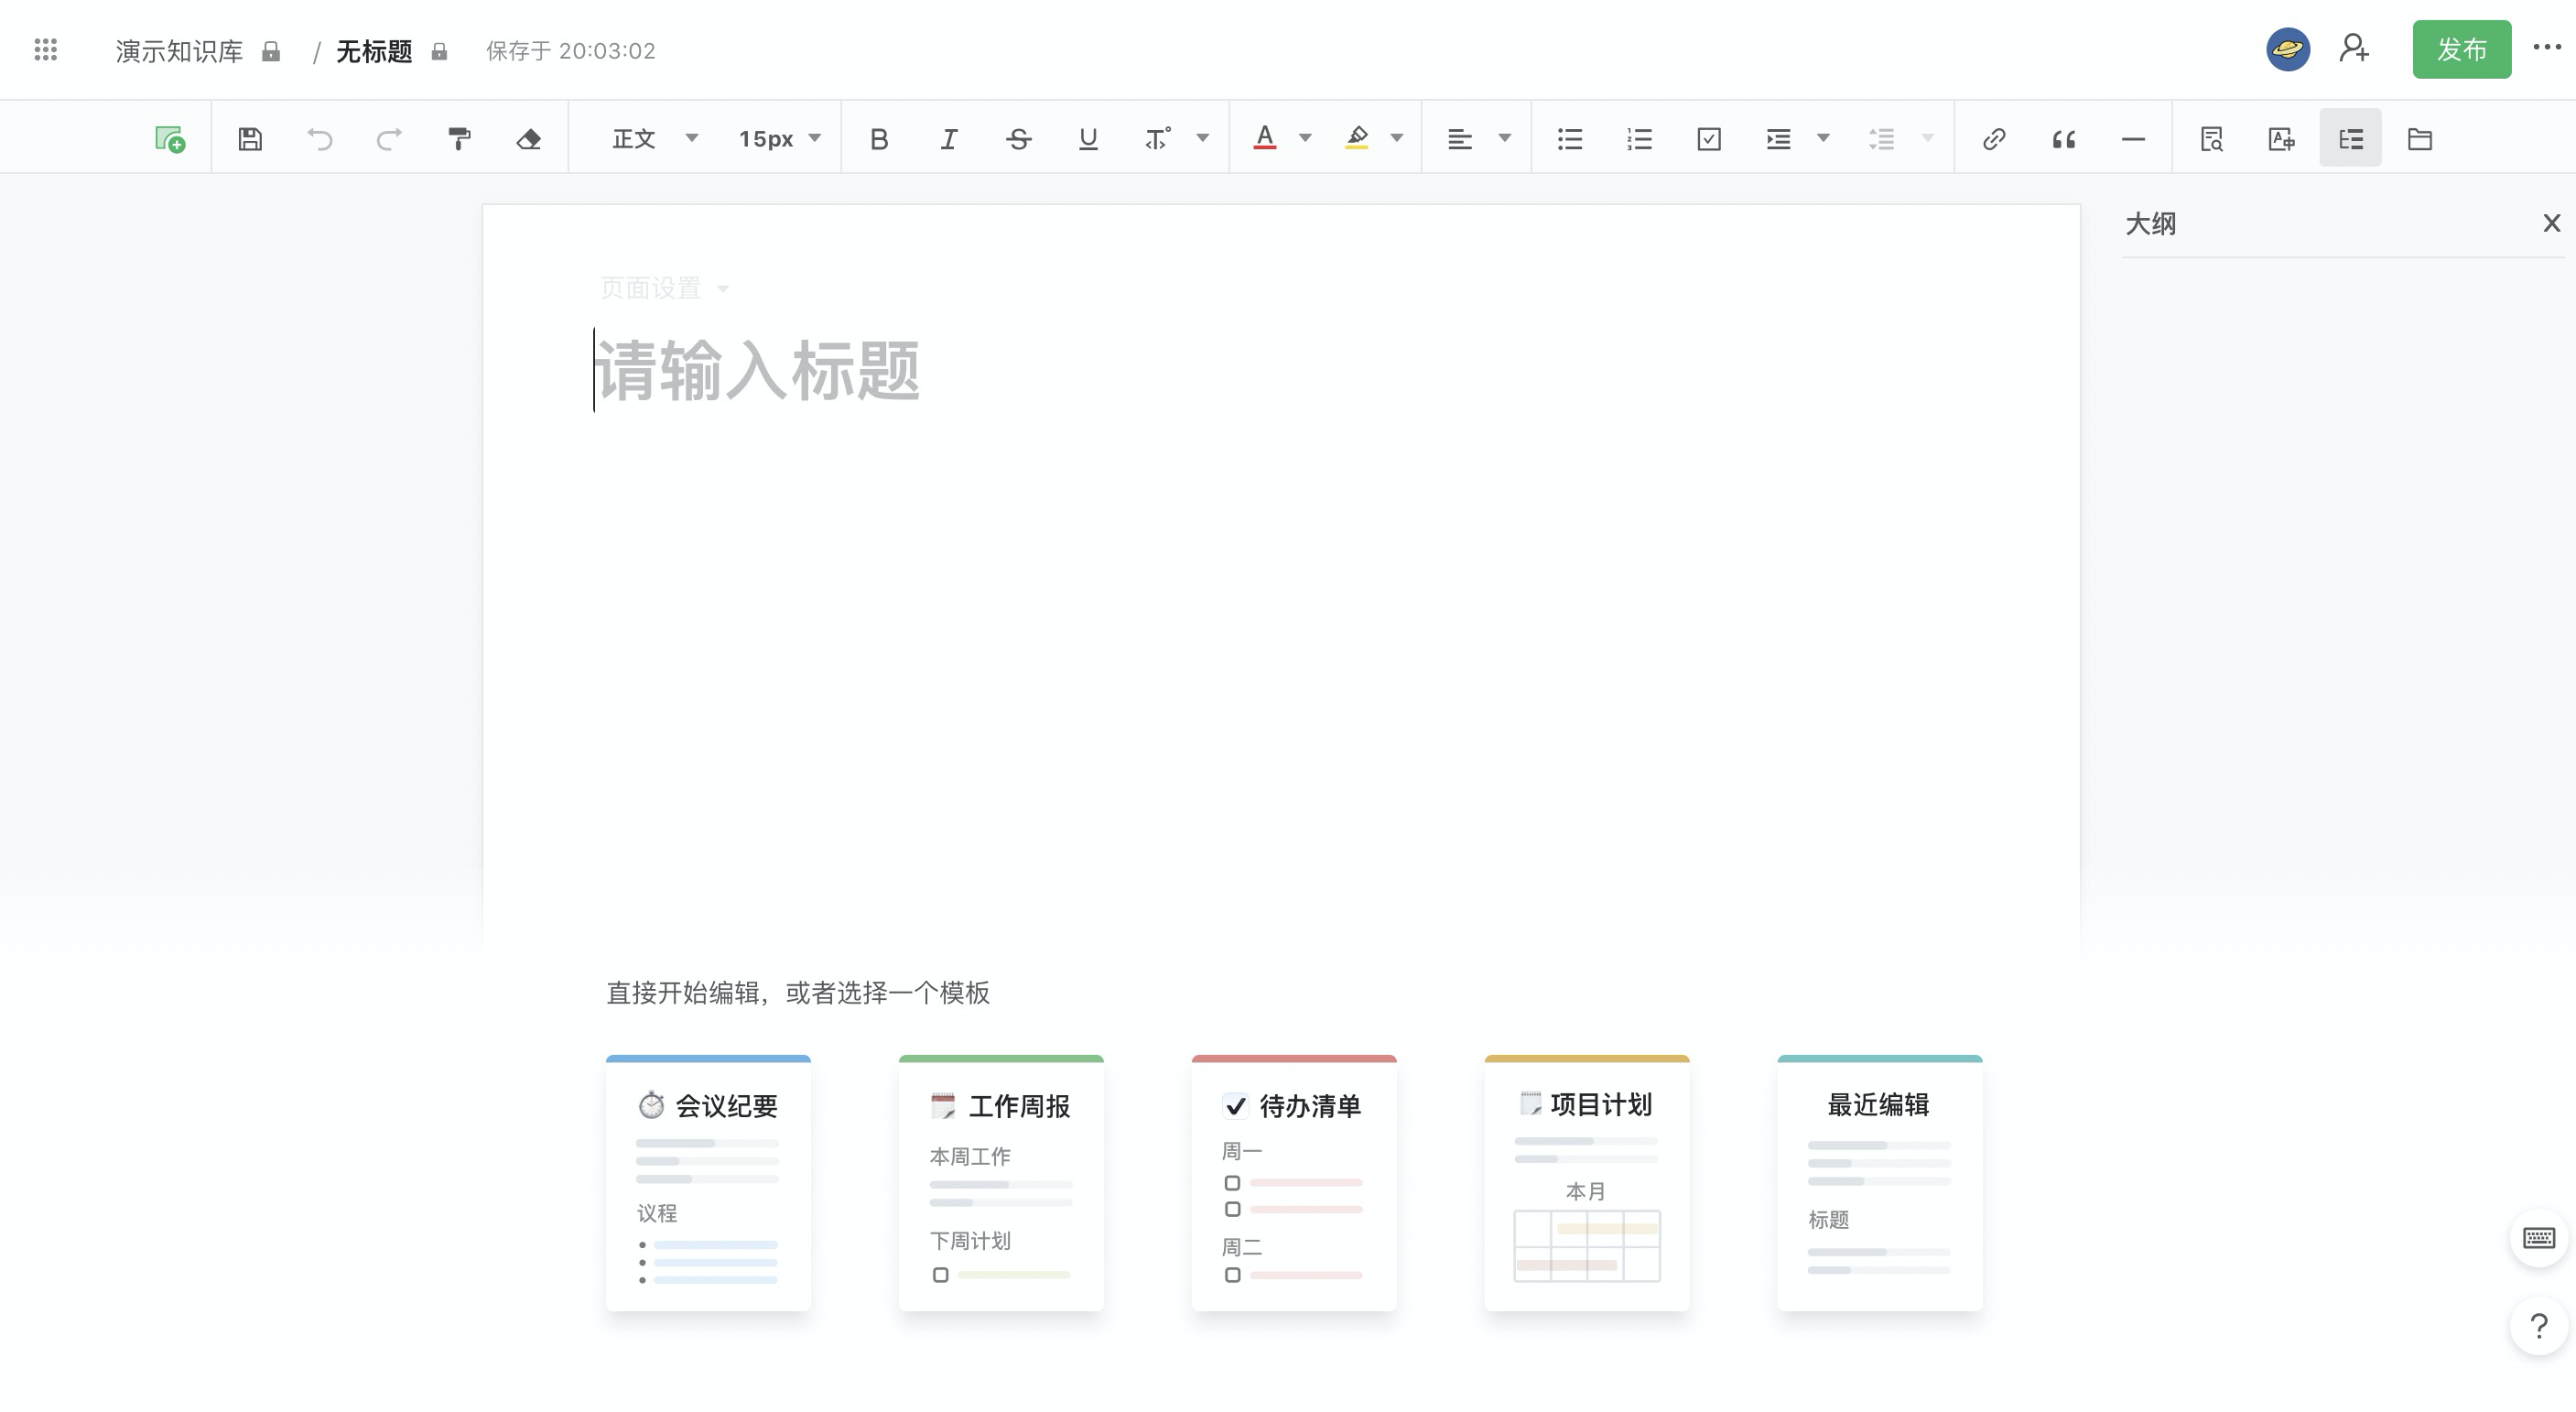Click the green 发布 publish button

(2462, 49)
